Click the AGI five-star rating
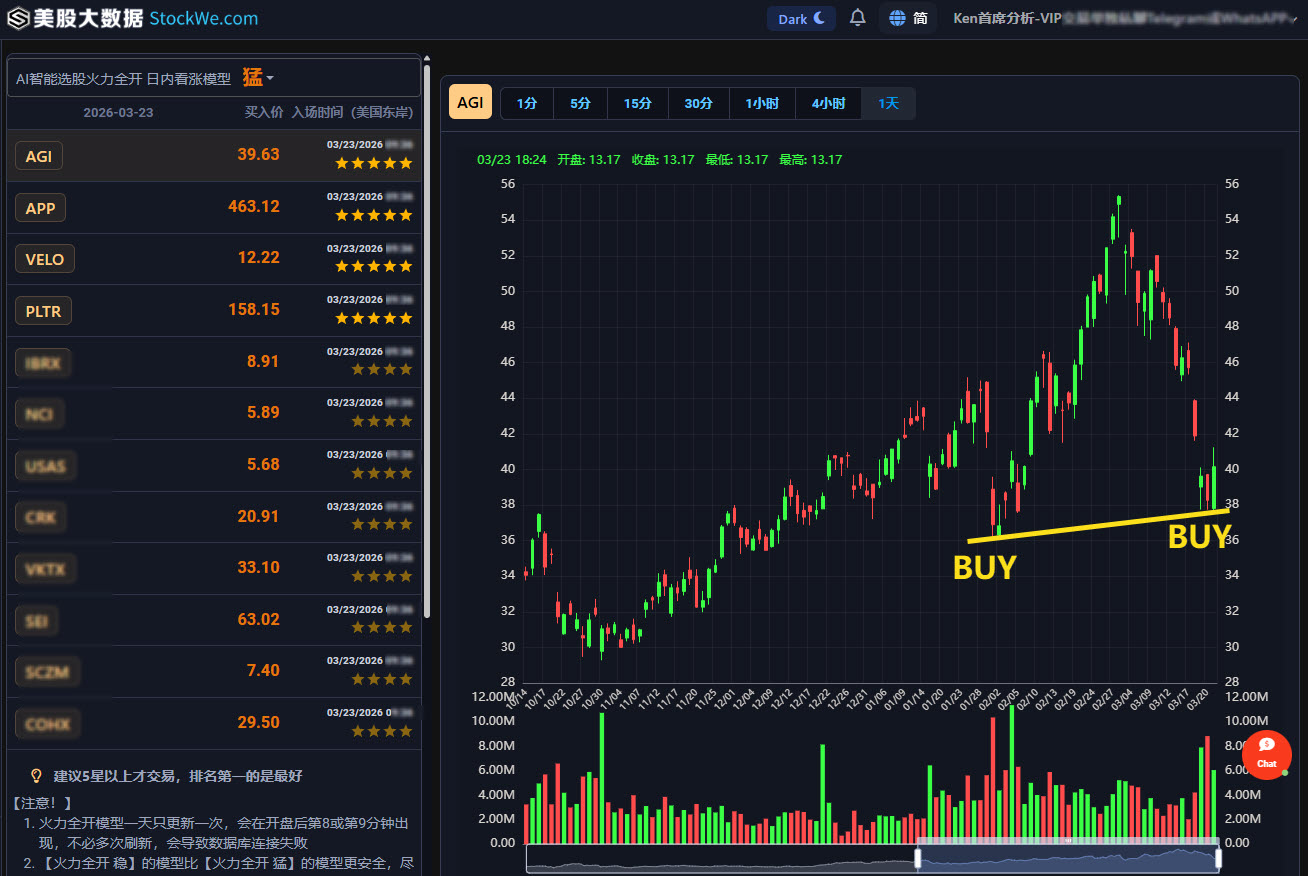1308x876 pixels. coord(373,162)
